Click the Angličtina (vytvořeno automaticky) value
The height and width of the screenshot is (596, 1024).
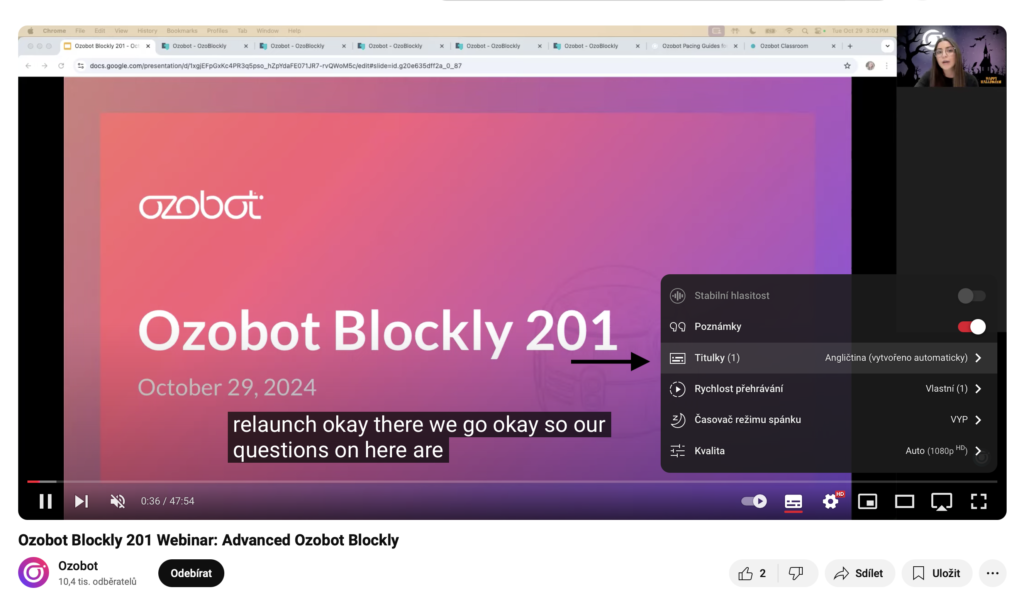pos(896,358)
